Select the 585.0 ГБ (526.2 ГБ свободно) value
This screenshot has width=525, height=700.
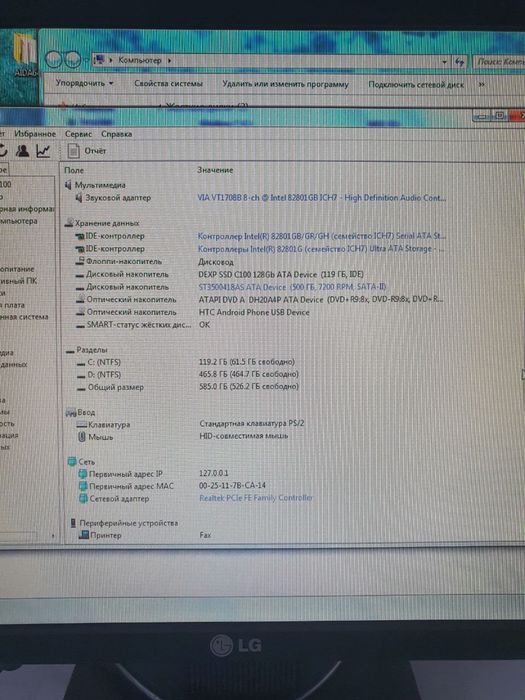249,386
